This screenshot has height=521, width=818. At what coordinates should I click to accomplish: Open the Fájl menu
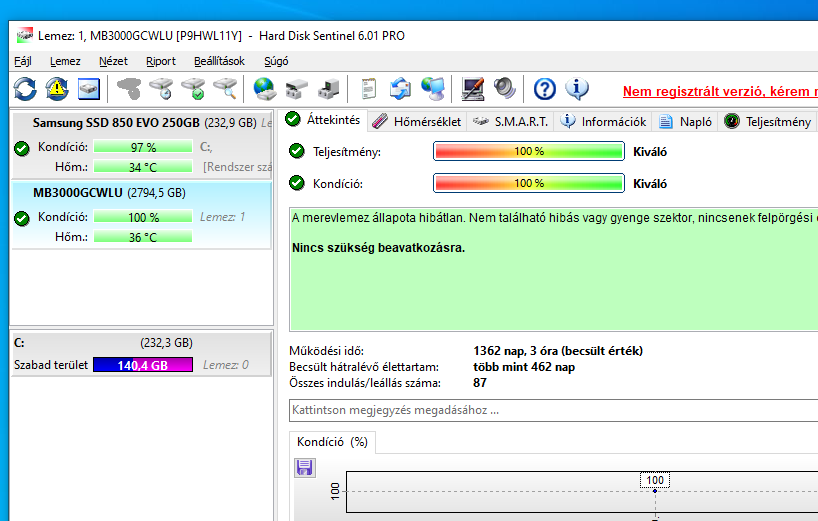tap(23, 61)
